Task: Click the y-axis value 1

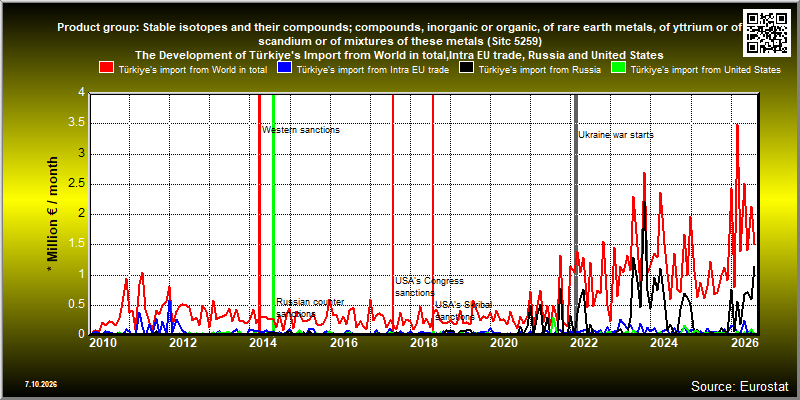Action: tap(81, 275)
